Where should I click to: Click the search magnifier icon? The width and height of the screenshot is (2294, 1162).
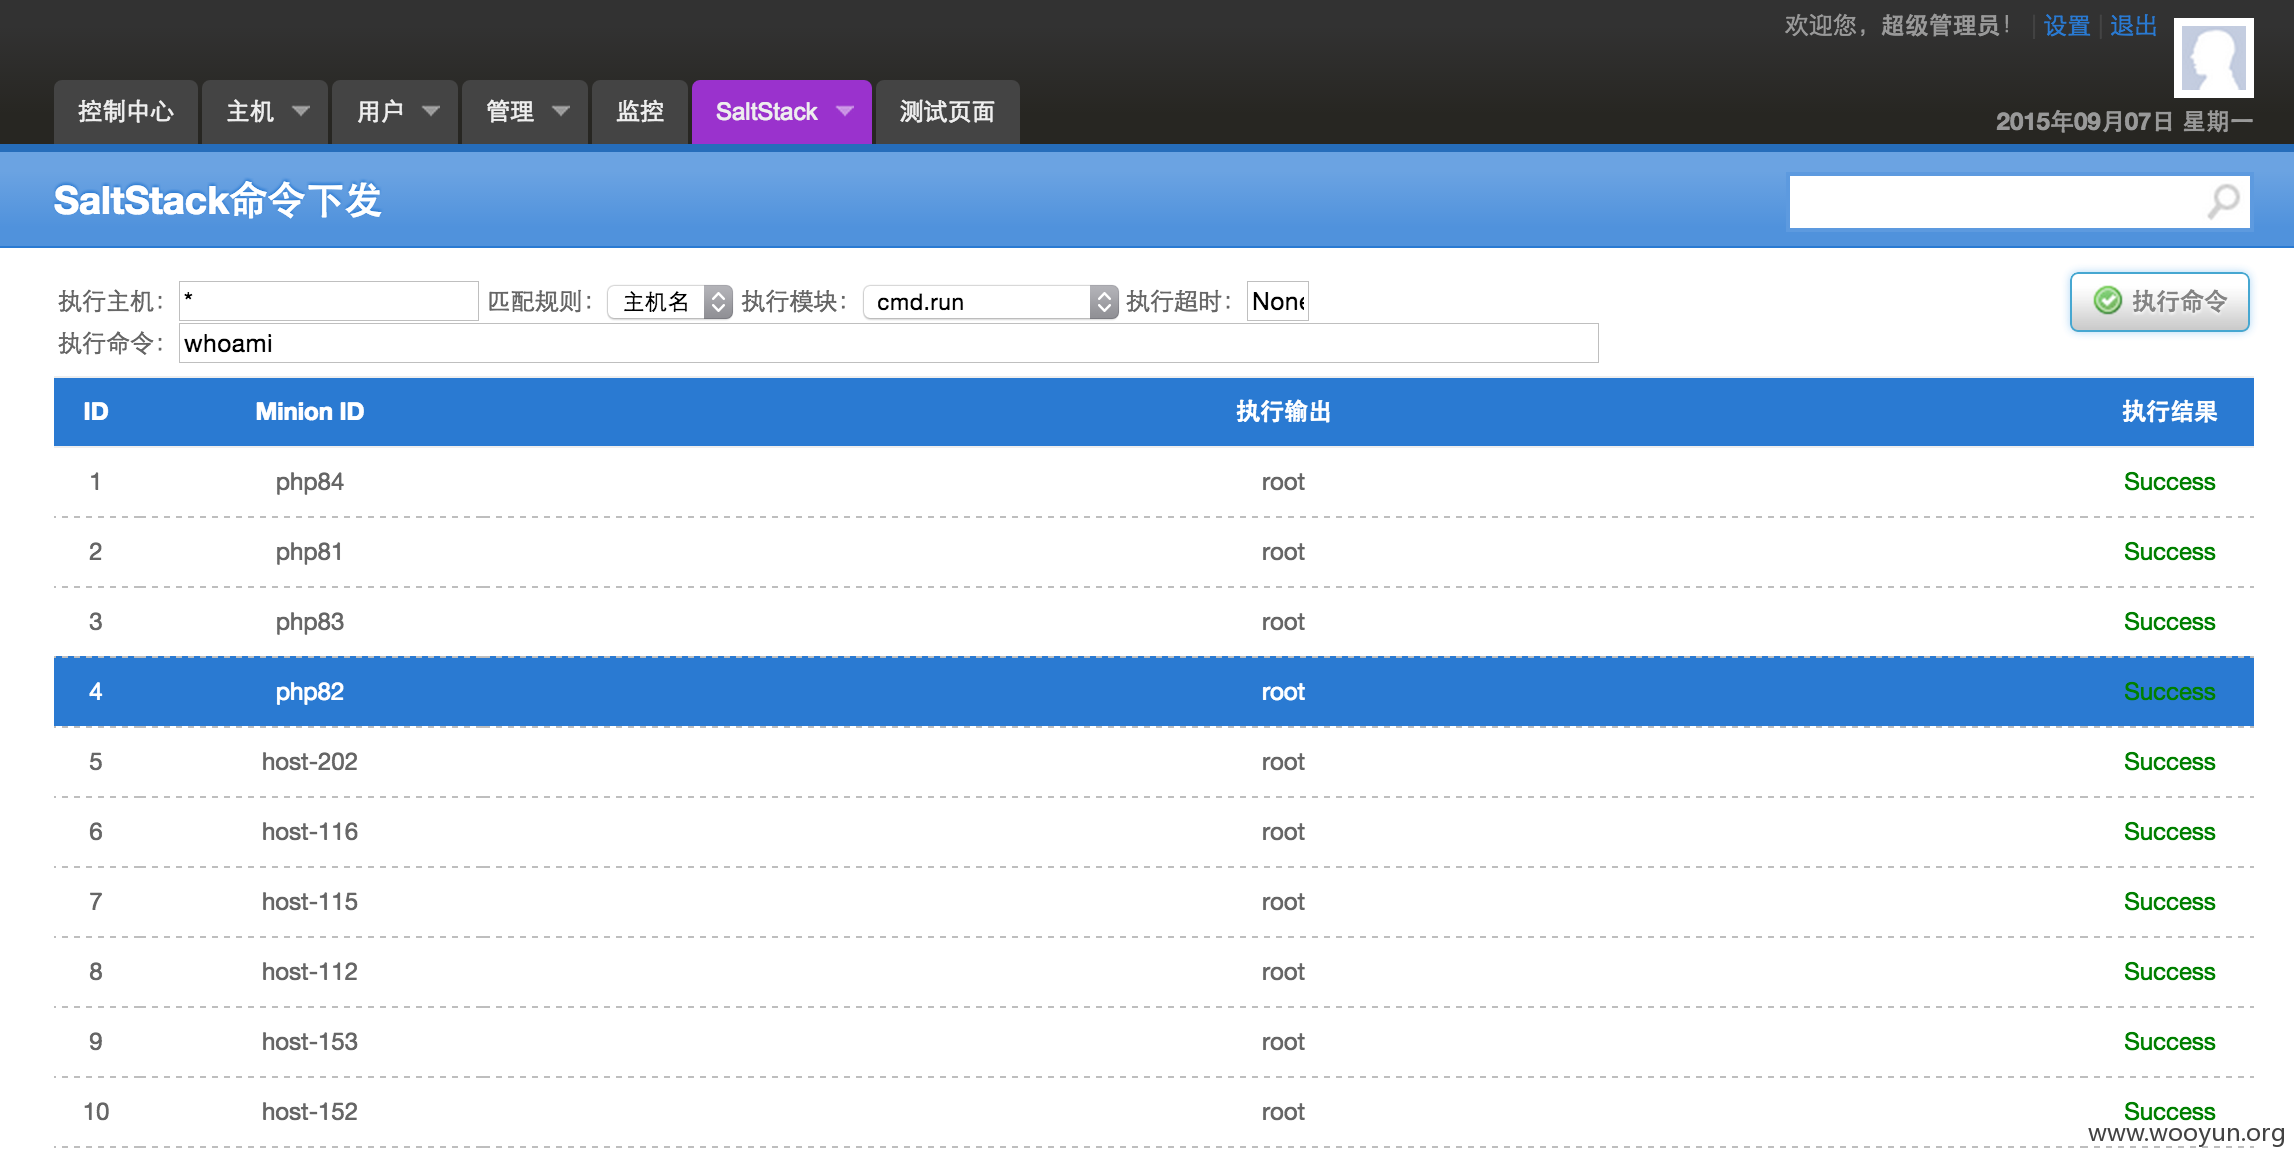(x=2223, y=201)
